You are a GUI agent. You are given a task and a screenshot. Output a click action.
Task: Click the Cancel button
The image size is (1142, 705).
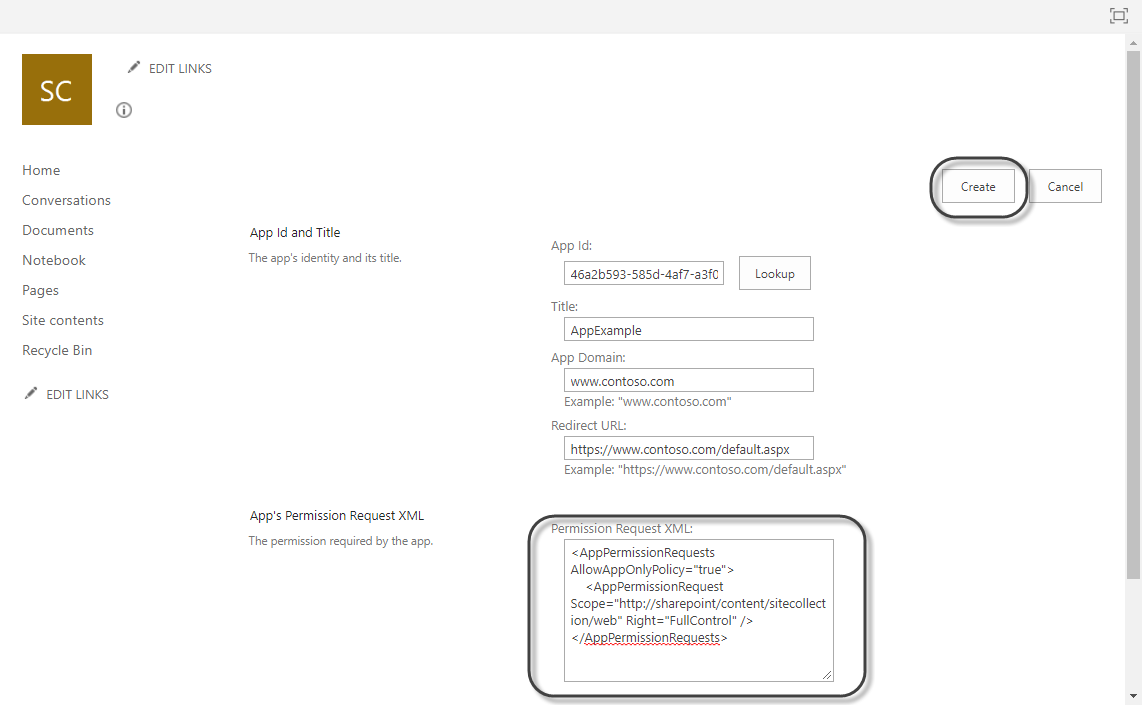[x=1065, y=186]
